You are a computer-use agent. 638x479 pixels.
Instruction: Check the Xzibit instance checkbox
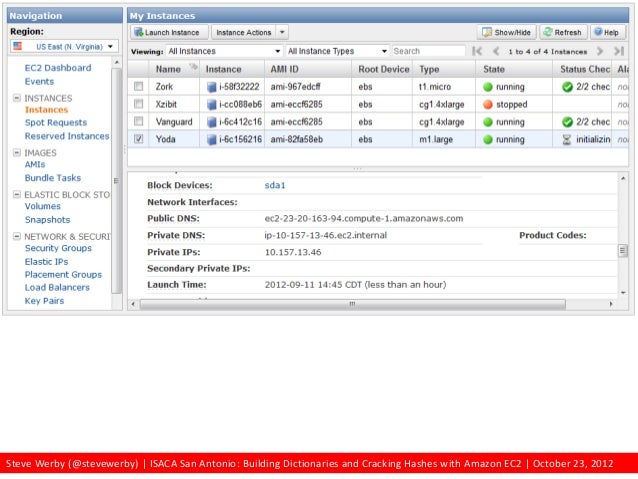point(139,104)
